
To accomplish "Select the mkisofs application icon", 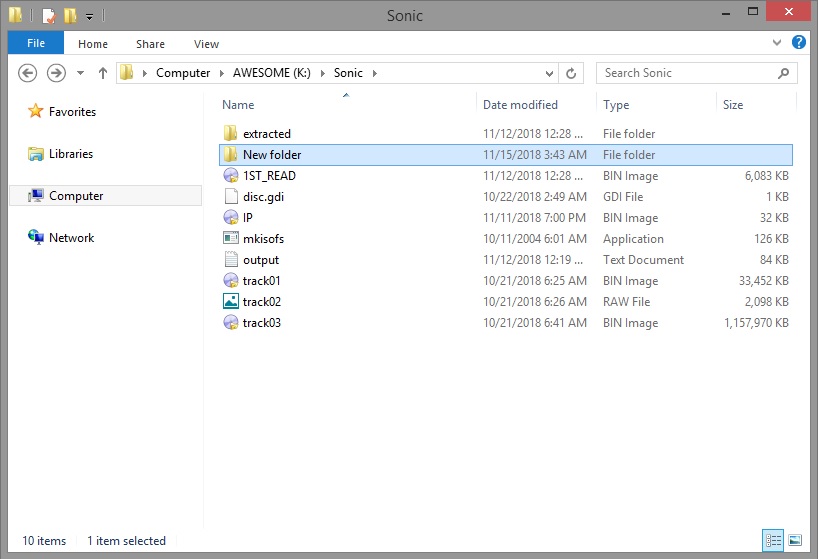I will click(x=231, y=238).
